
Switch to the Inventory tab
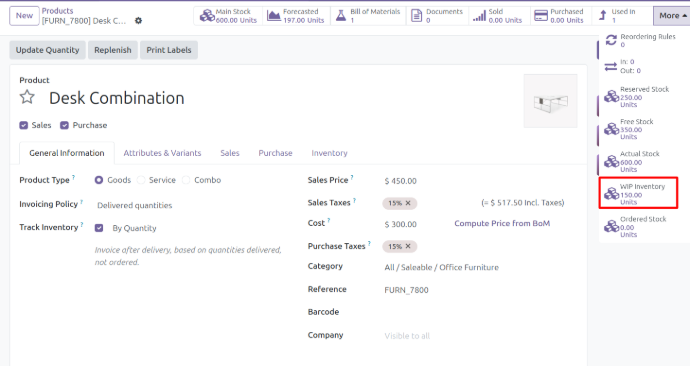coord(329,153)
